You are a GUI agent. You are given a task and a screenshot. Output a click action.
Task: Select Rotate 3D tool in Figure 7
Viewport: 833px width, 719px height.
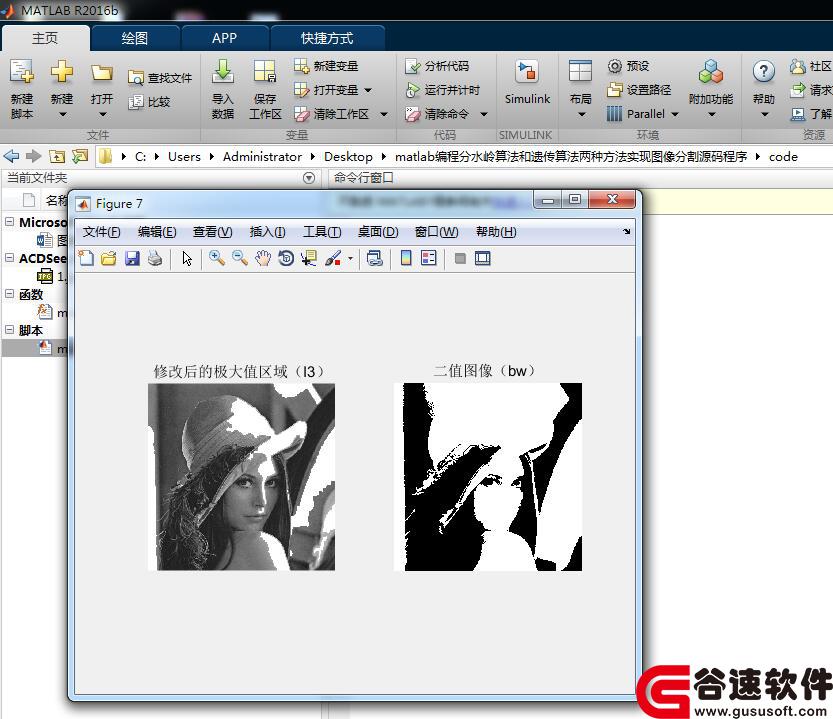point(286,259)
